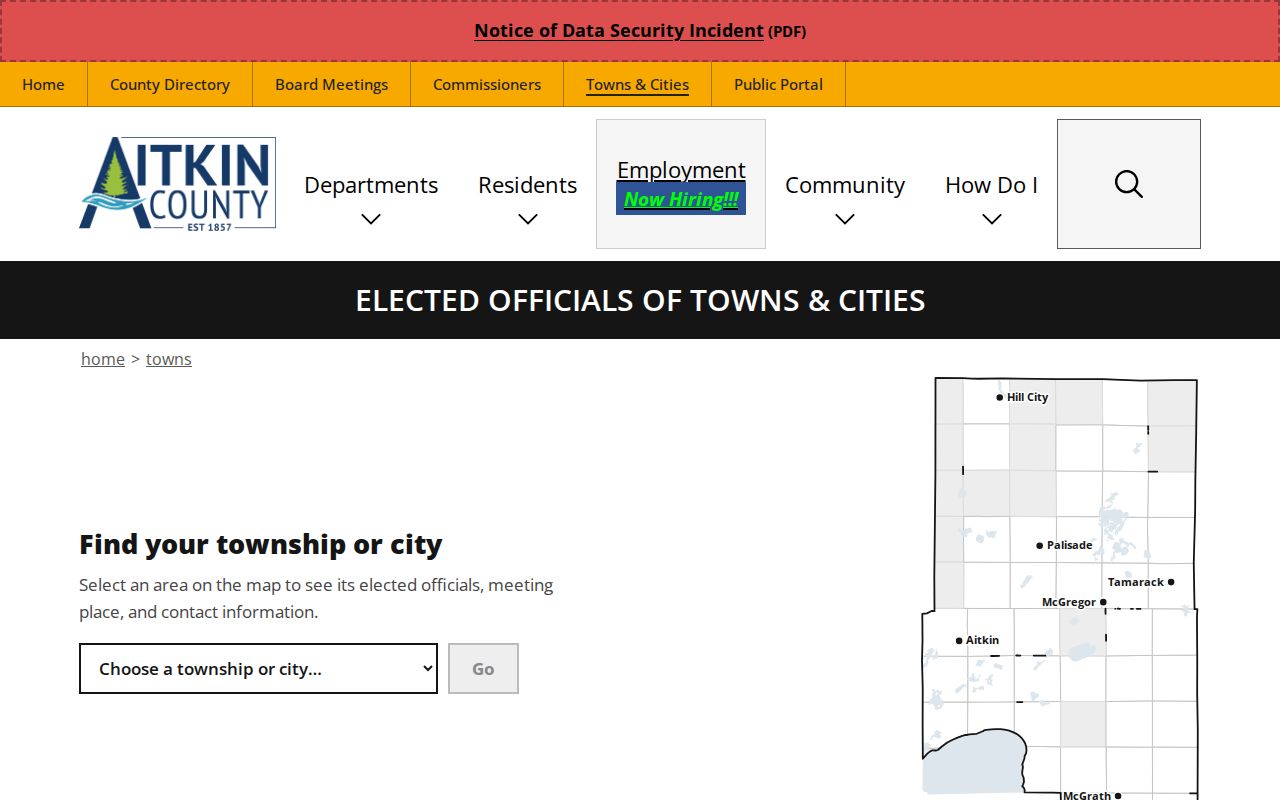The height and width of the screenshot is (800, 1280).
Task: Open County Directory menu item
Action: (x=170, y=84)
